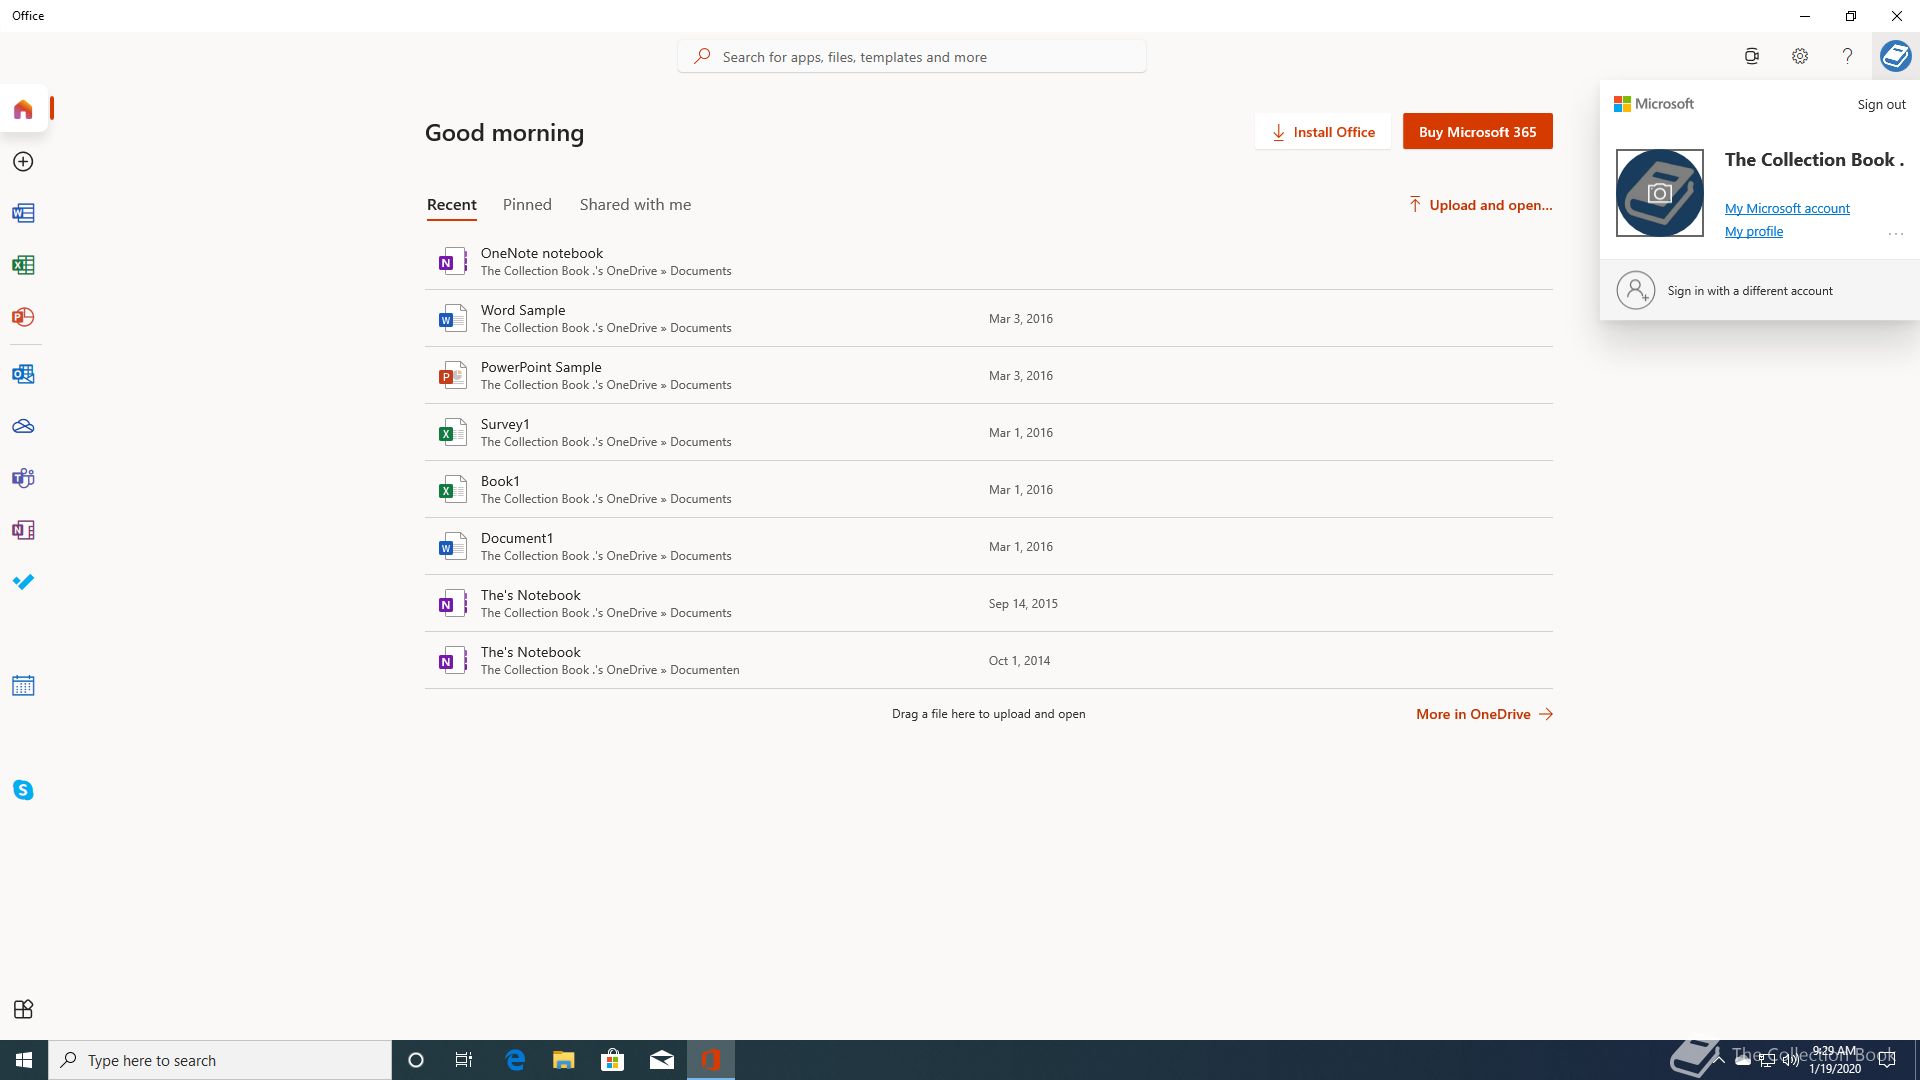The image size is (1920, 1080).
Task: Open Survey1 workbook
Action: coord(989,433)
